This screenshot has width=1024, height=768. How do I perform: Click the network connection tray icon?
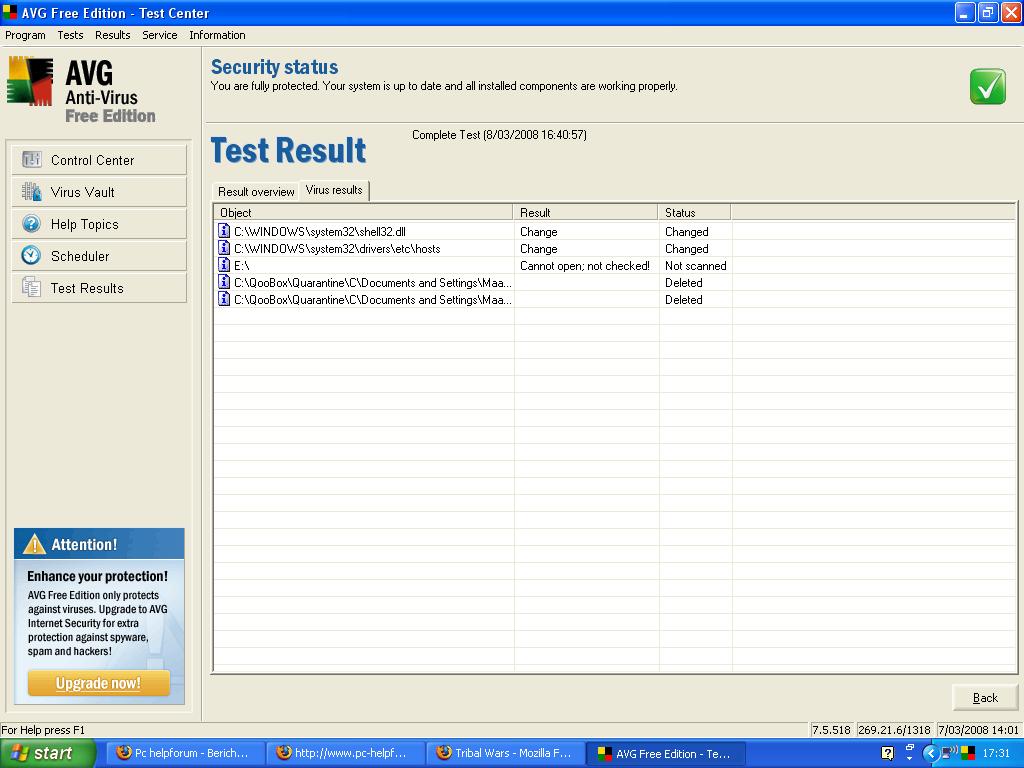950,753
